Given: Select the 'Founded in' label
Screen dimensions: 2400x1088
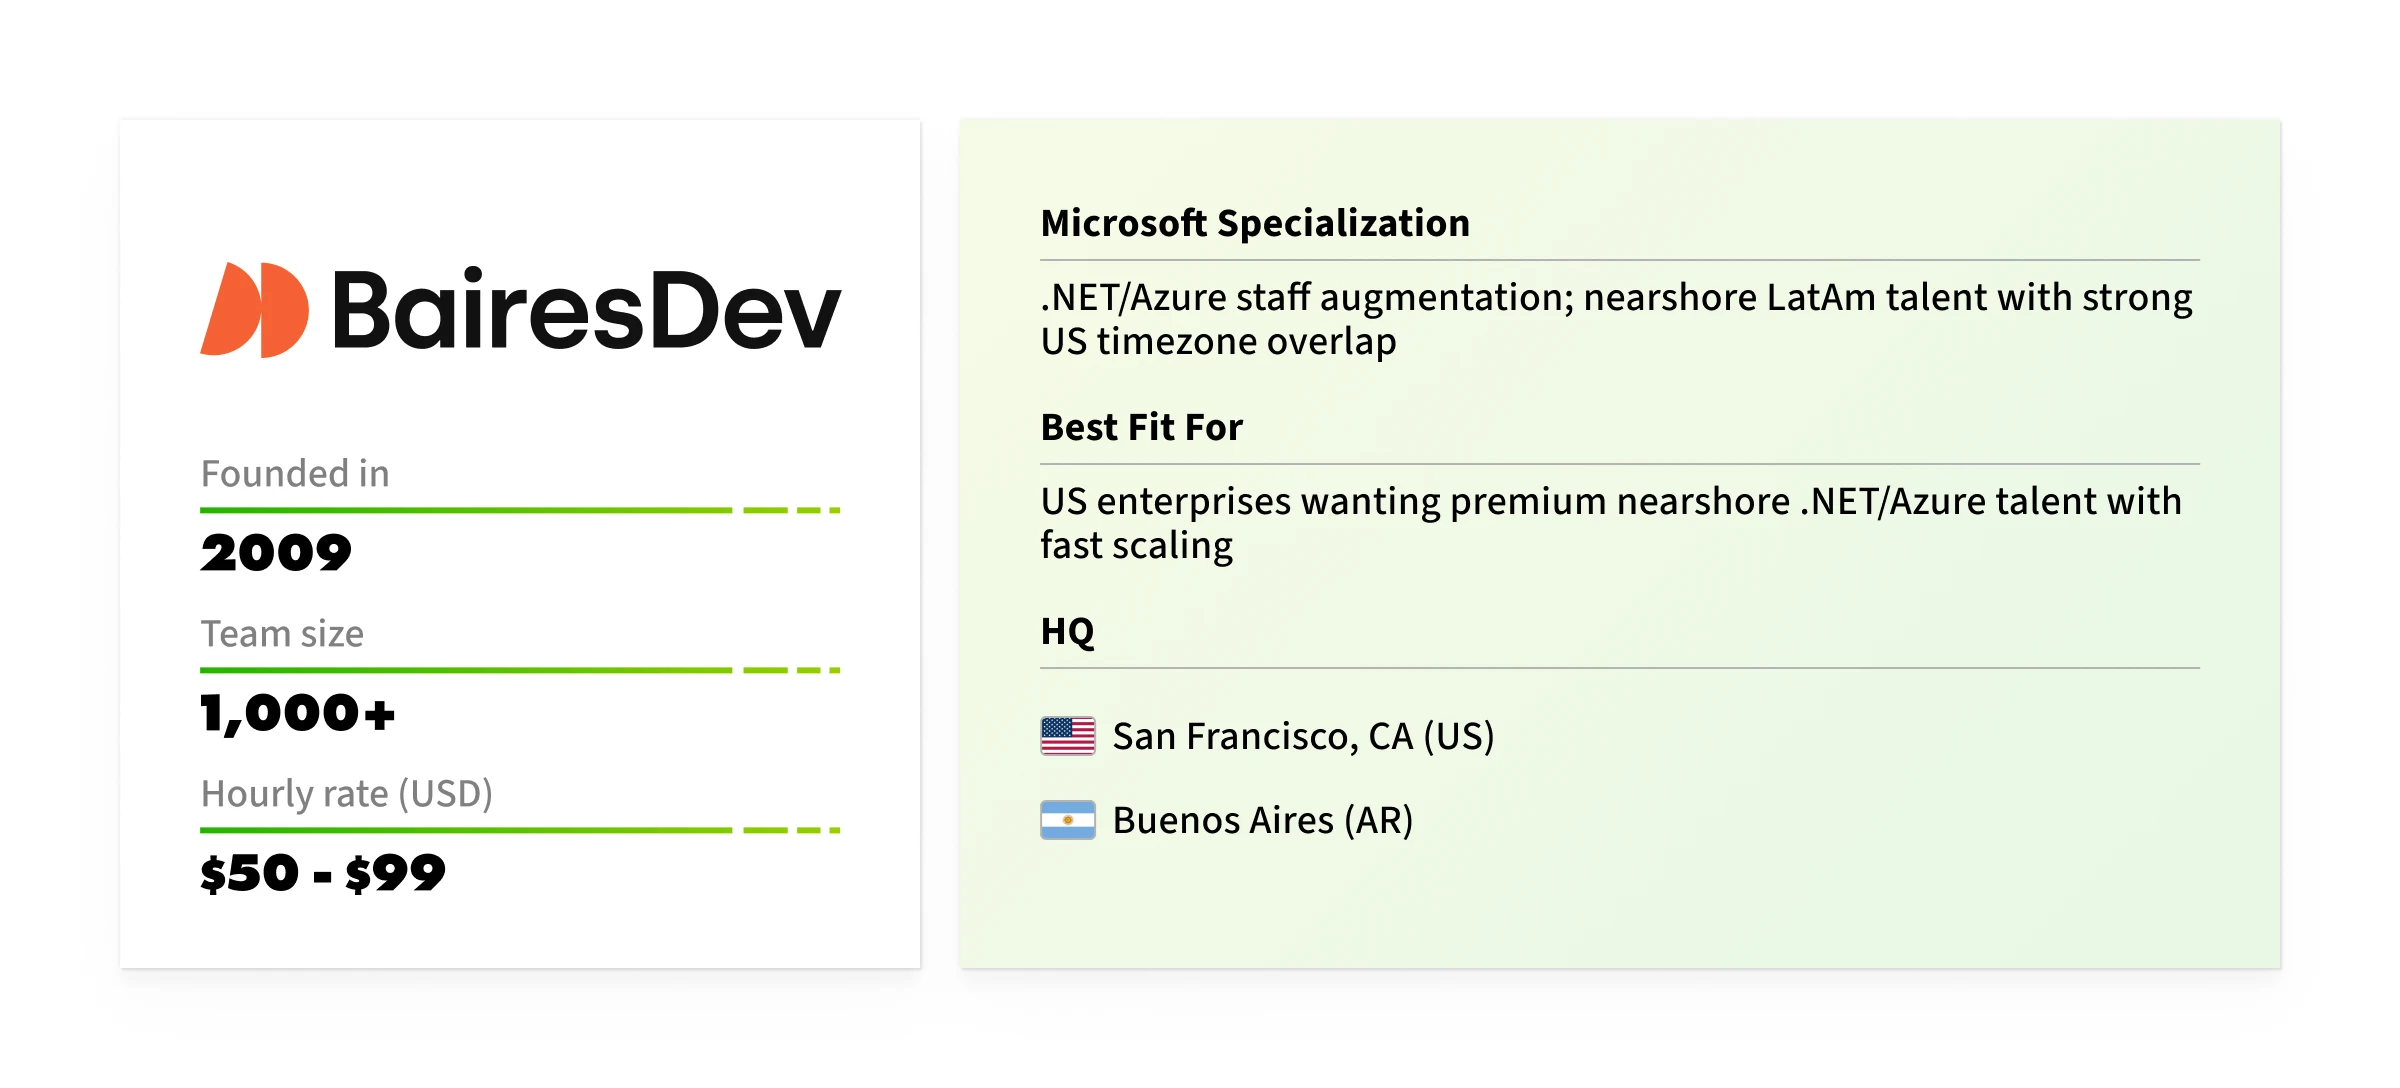Looking at the screenshot, I should pyautogui.click(x=295, y=473).
